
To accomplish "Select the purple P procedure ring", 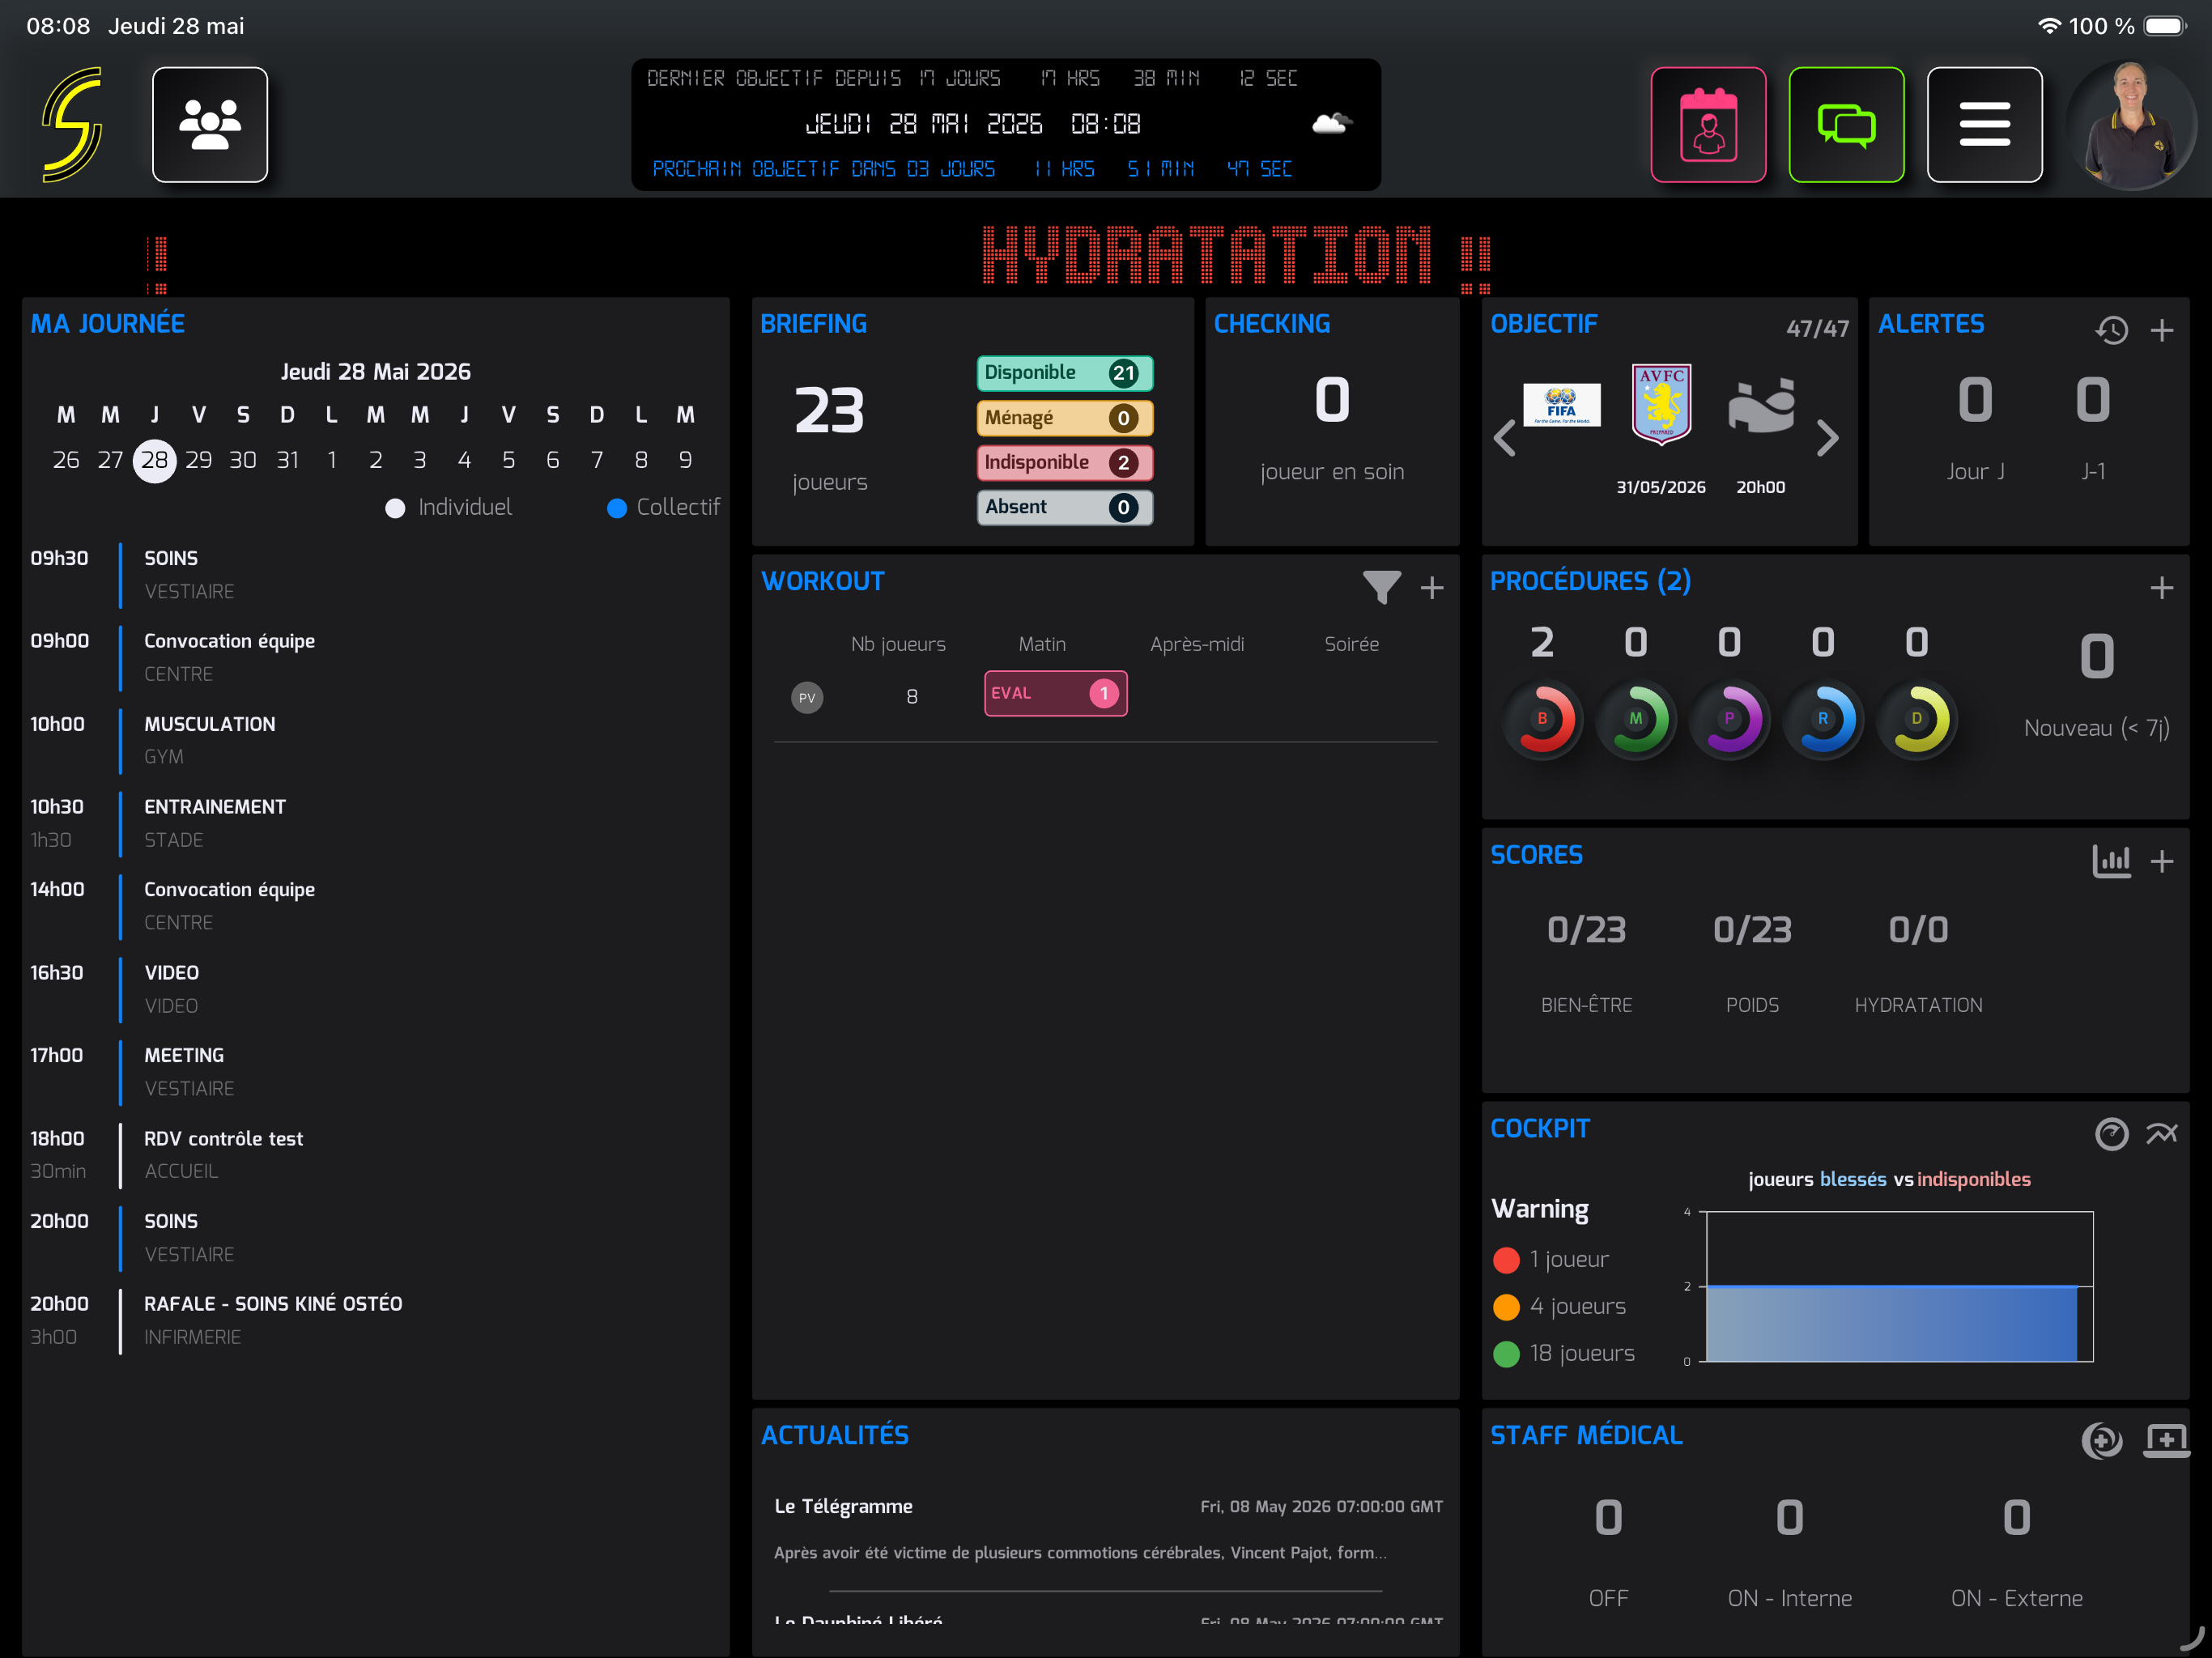I will 1729,719.
